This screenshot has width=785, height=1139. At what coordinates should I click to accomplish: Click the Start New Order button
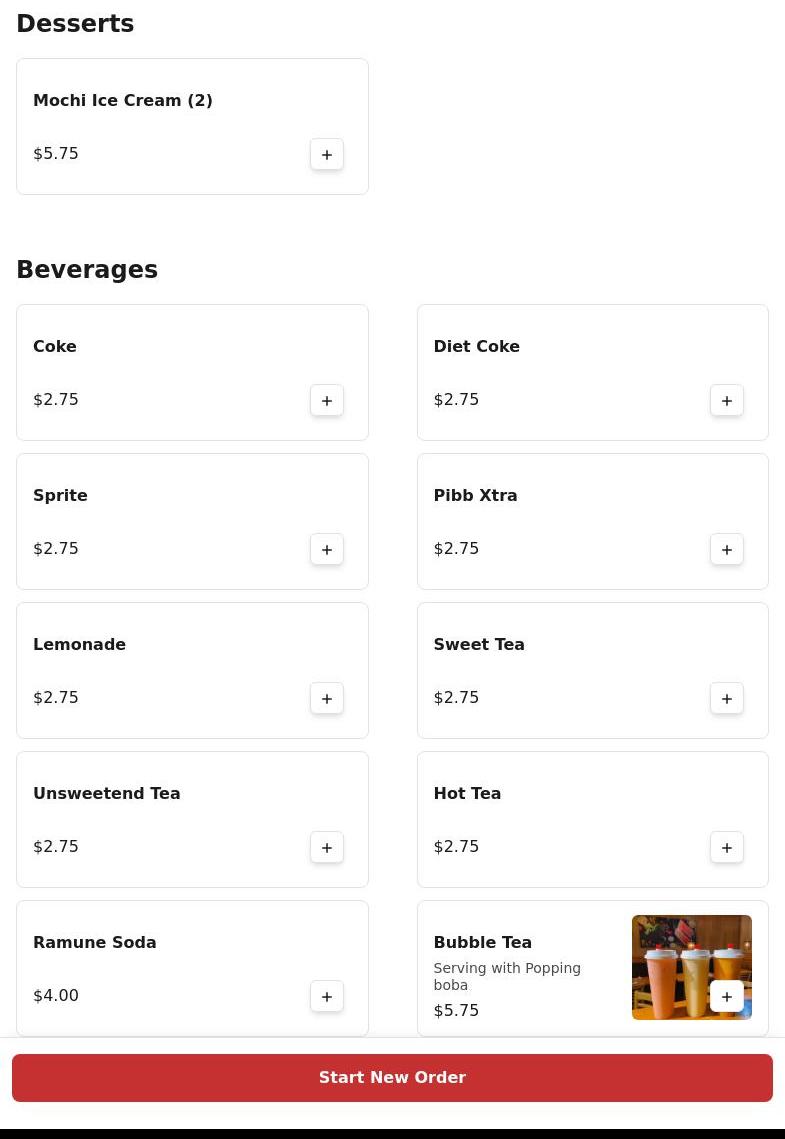392,1077
